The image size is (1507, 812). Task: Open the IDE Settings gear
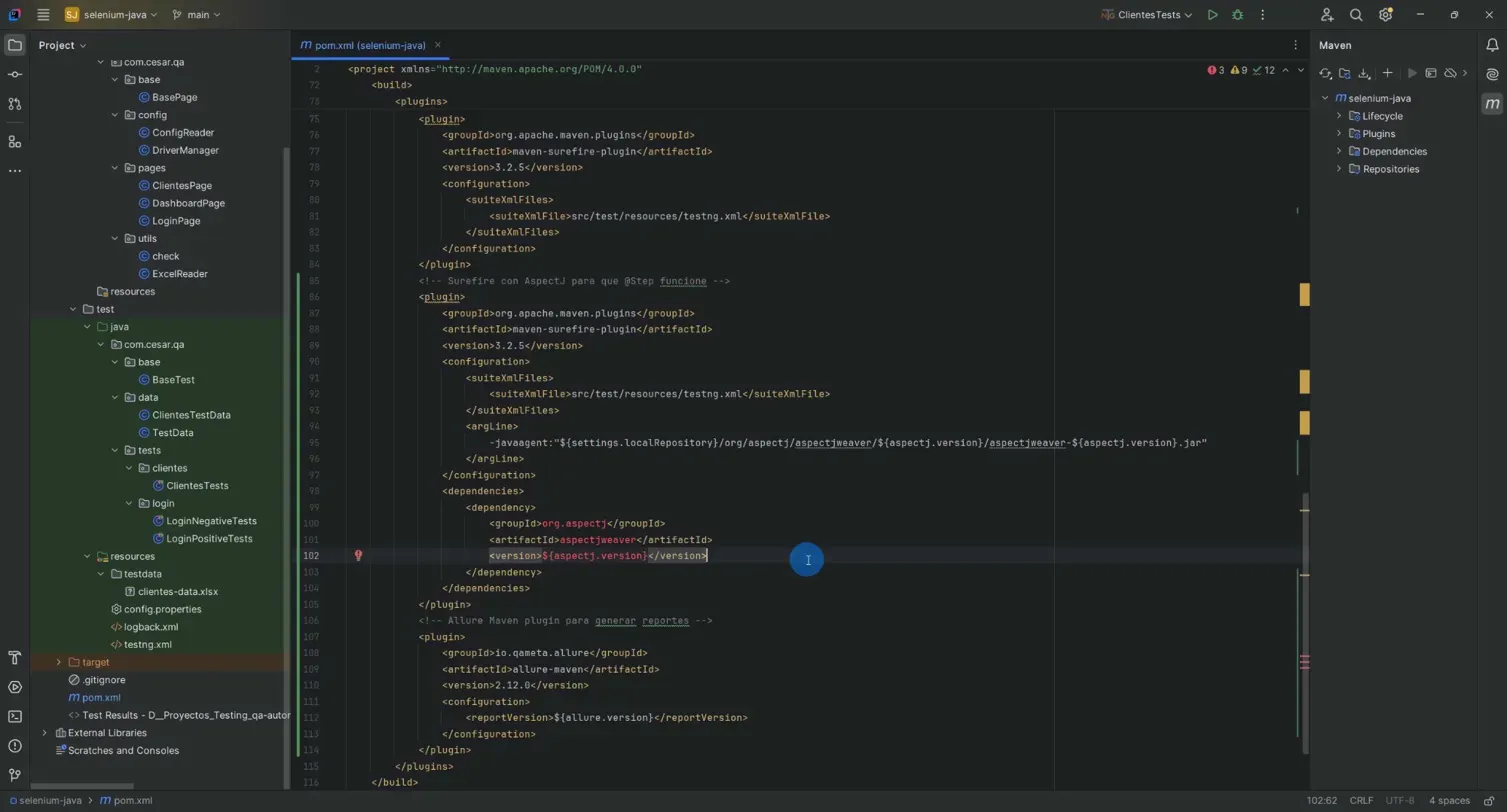[x=1385, y=14]
